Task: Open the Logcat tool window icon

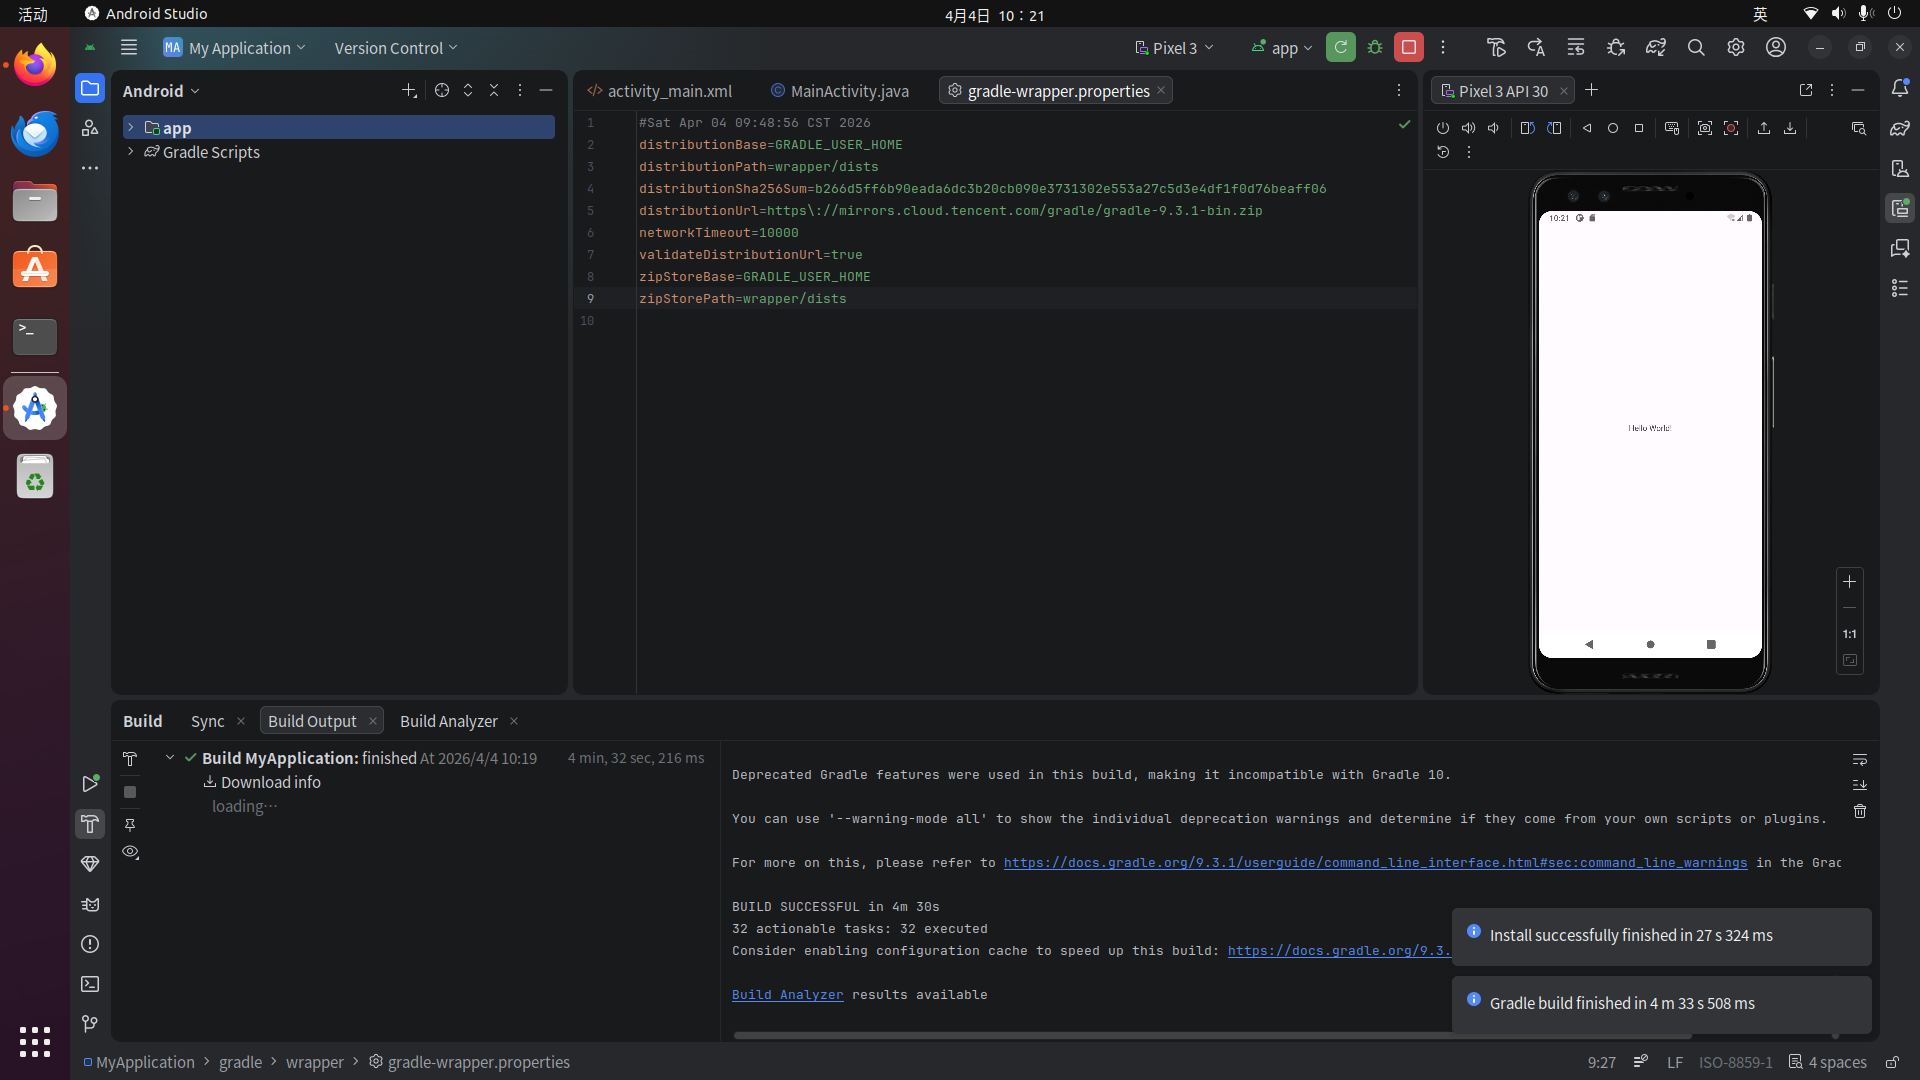Action: coord(90,904)
